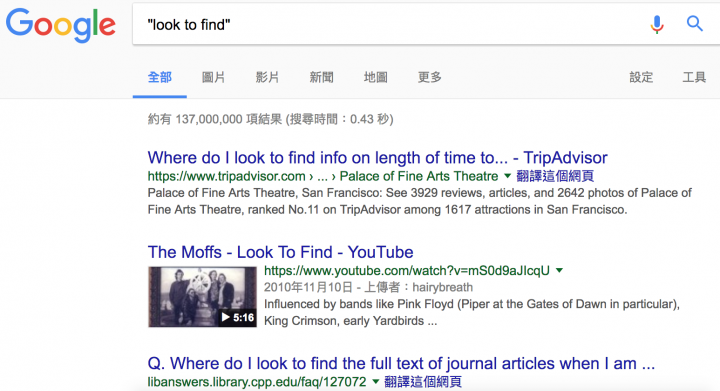Viewport: 720px width, 391px height.
Task: Open the 更多 more menu
Action: [429, 77]
